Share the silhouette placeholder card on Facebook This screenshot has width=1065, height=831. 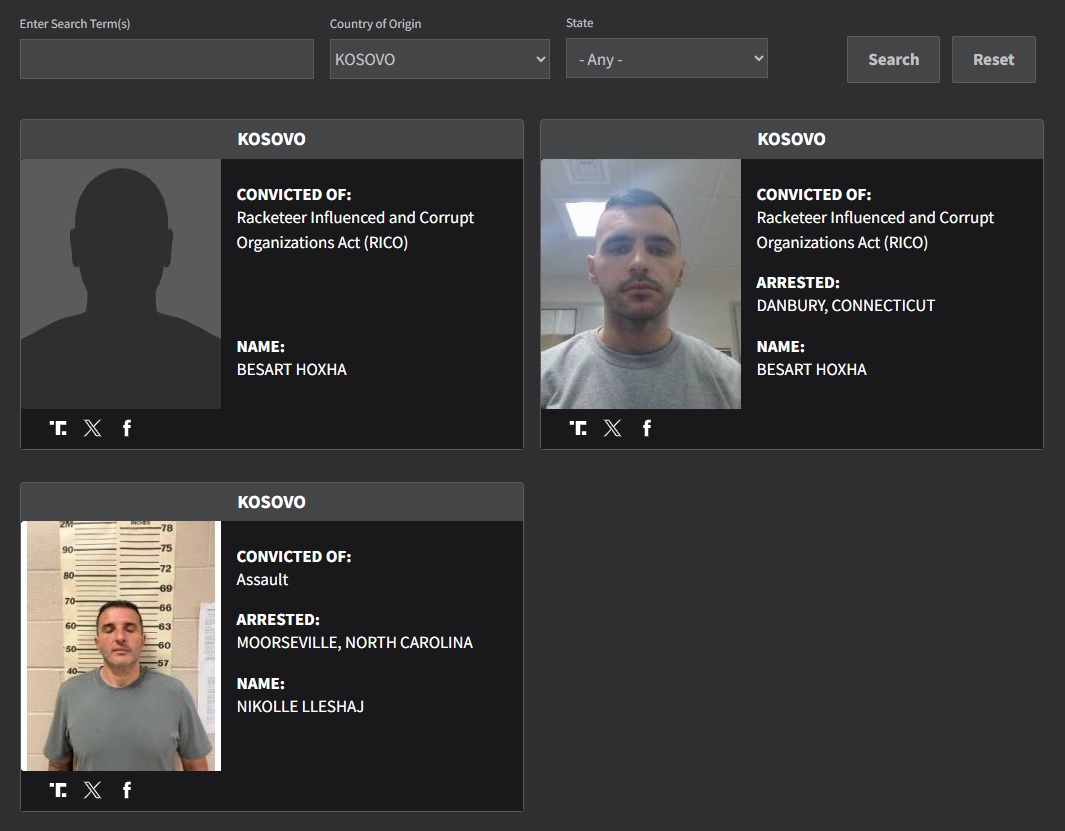click(127, 428)
